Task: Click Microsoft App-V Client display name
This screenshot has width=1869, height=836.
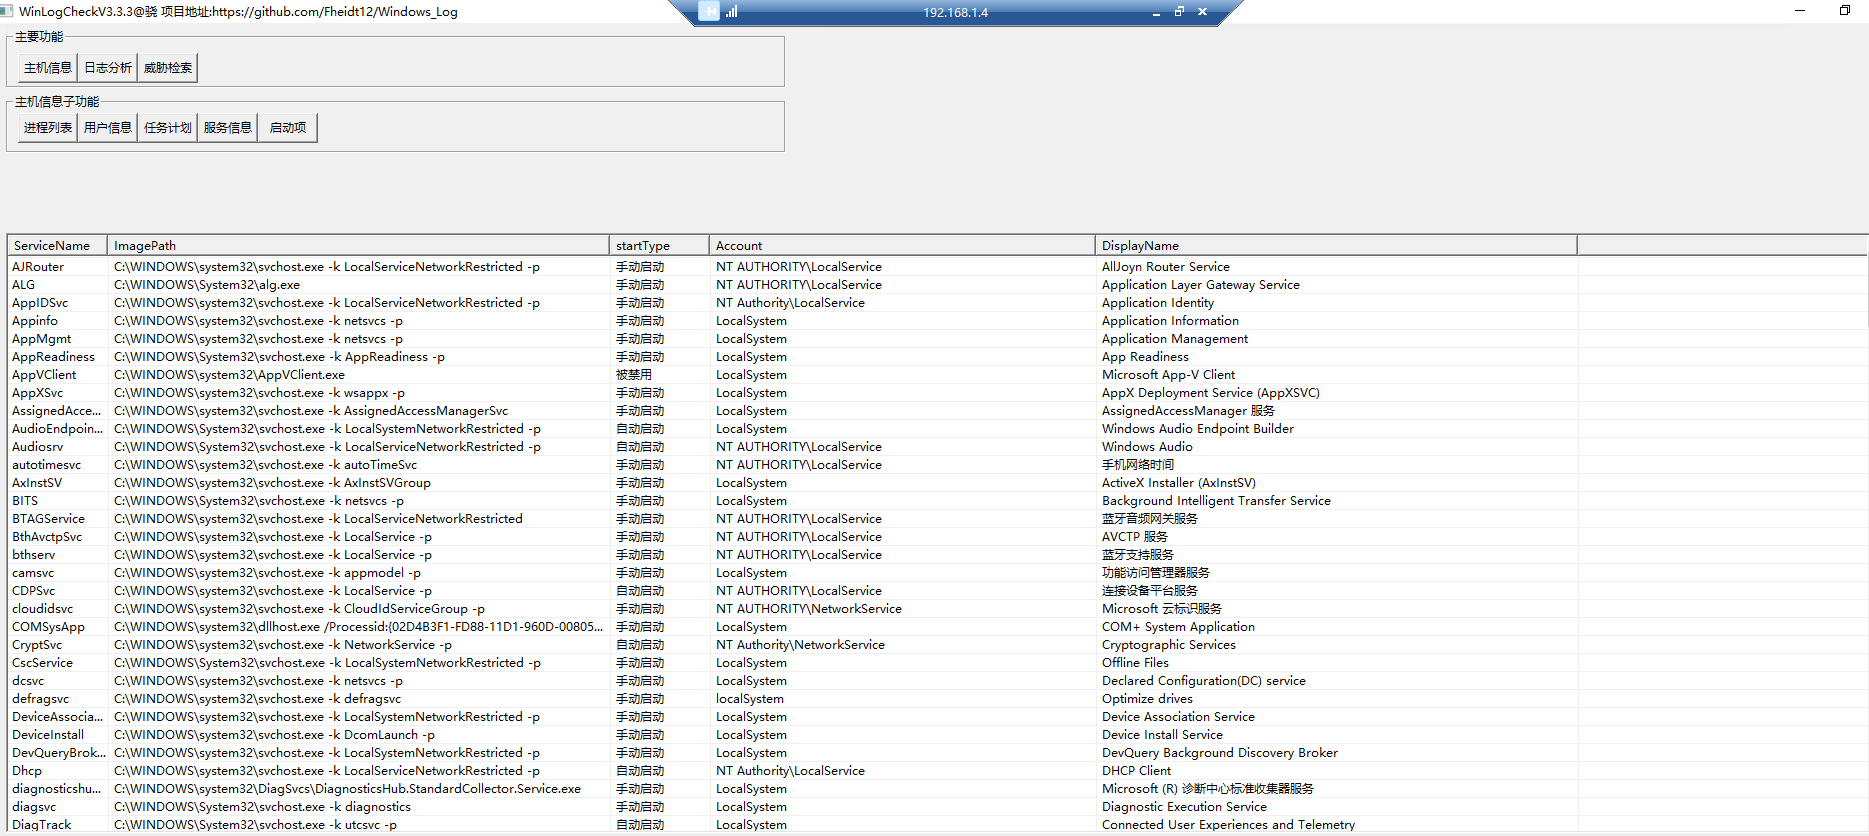Action: pyautogui.click(x=1168, y=375)
